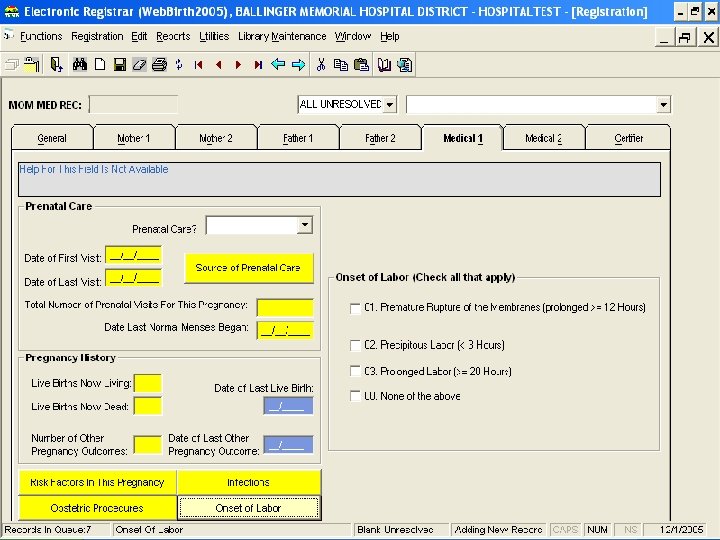Open the Functions menu
The width and height of the screenshot is (720, 540).
(x=41, y=36)
